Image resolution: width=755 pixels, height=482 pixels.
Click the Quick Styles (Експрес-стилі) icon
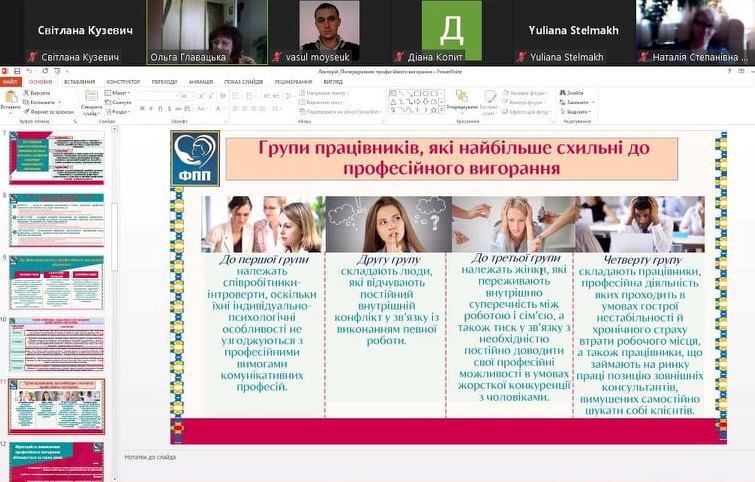click(x=490, y=96)
